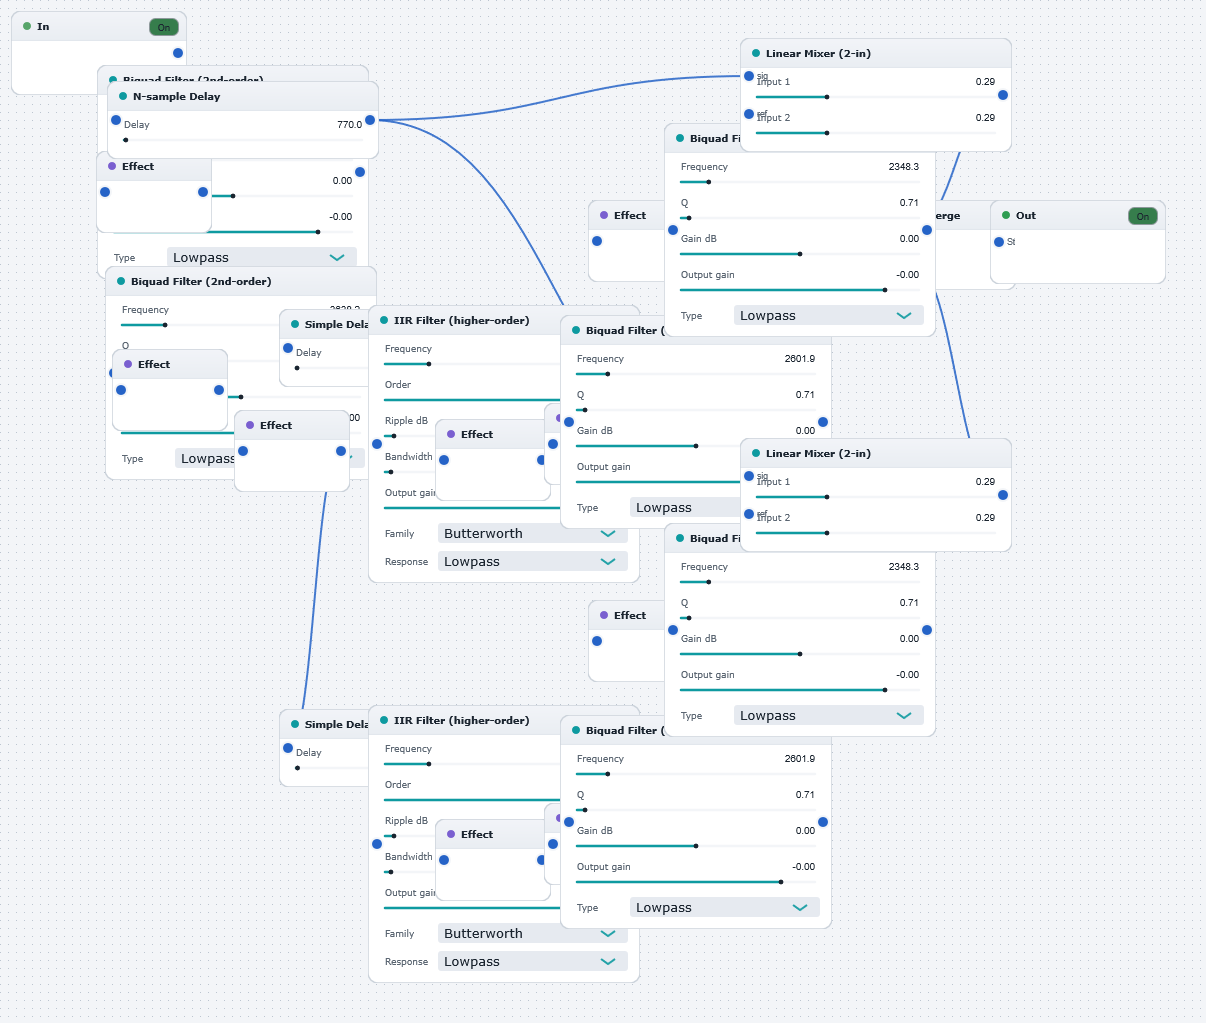Adjust Input 2 slider on lower Linear Mixer
Screen dimensions: 1206x1023
pyautogui.click(x=875, y=533)
